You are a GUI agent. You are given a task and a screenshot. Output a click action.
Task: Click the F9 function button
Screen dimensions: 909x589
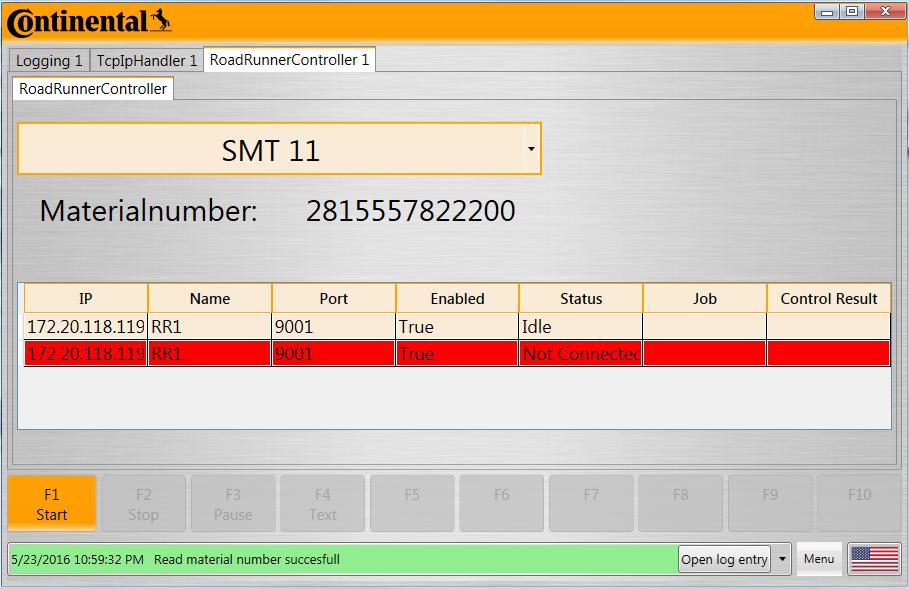770,504
